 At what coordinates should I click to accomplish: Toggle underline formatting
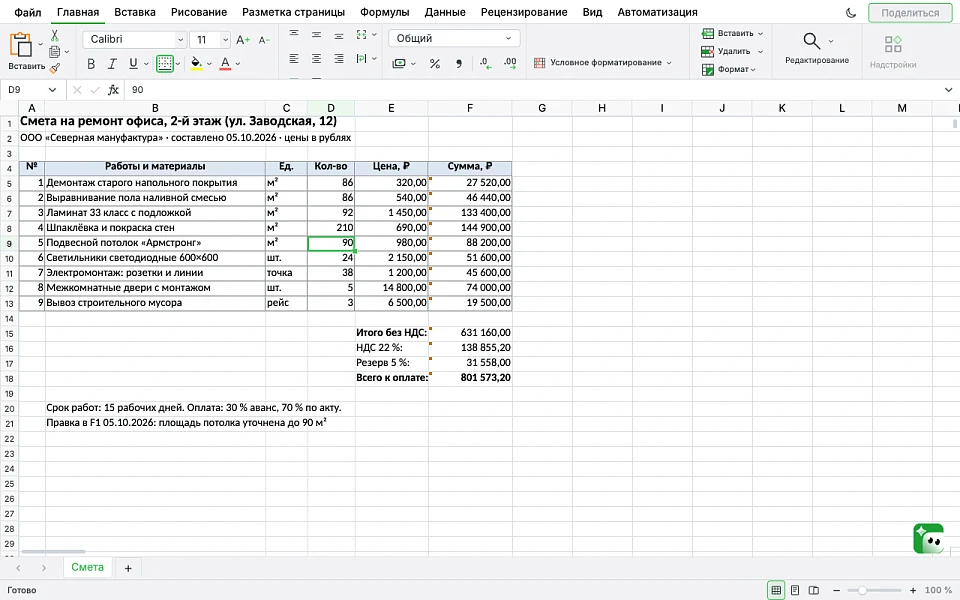[x=133, y=64]
